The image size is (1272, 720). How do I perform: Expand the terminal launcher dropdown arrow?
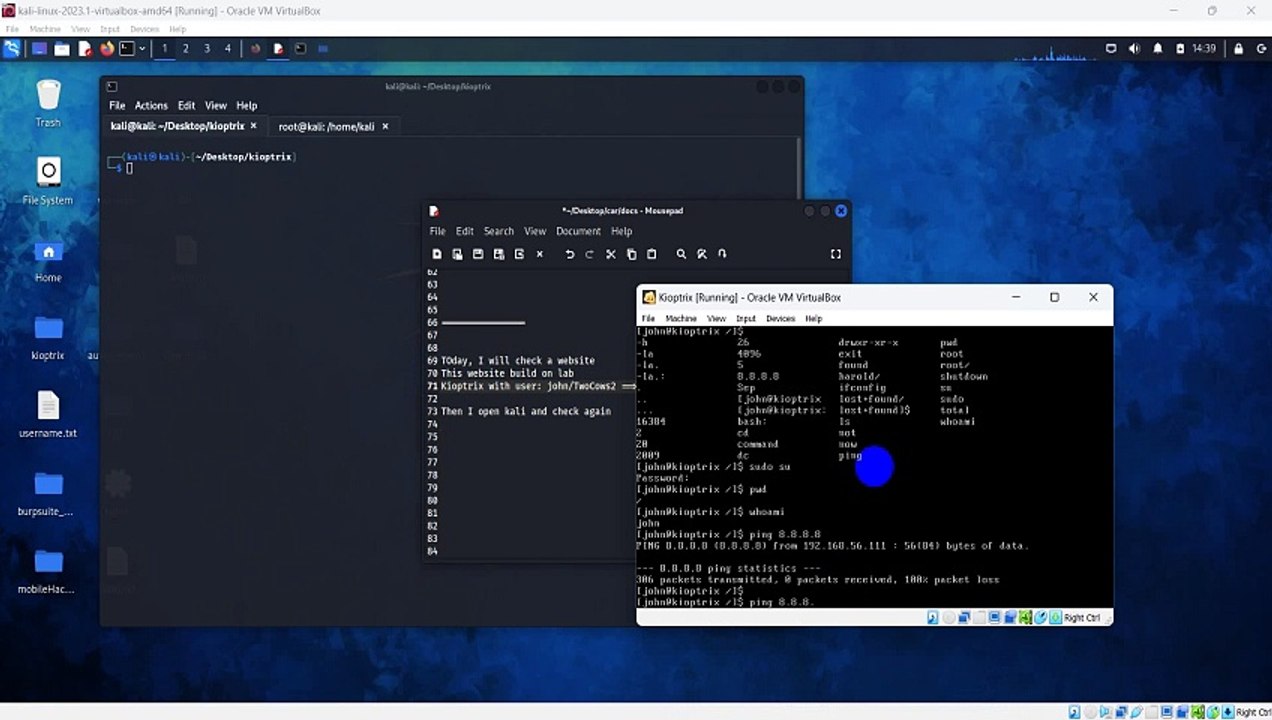point(142,48)
